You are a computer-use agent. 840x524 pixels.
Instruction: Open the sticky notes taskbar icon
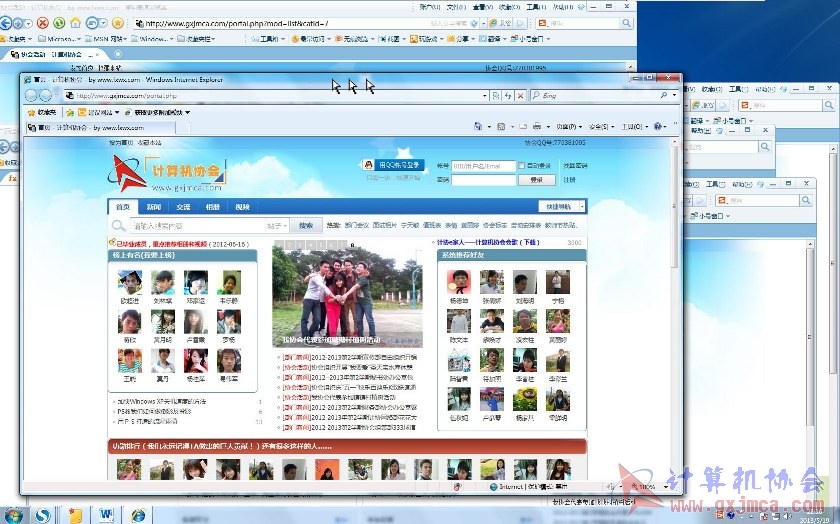[x=75, y=515]
